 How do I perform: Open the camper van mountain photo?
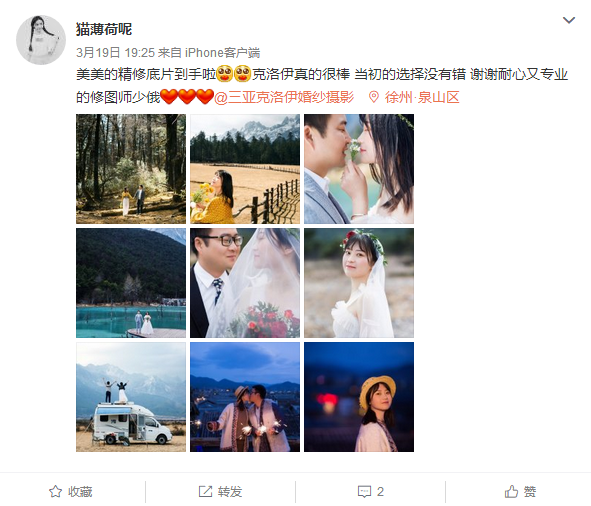[x=131, y=397]
